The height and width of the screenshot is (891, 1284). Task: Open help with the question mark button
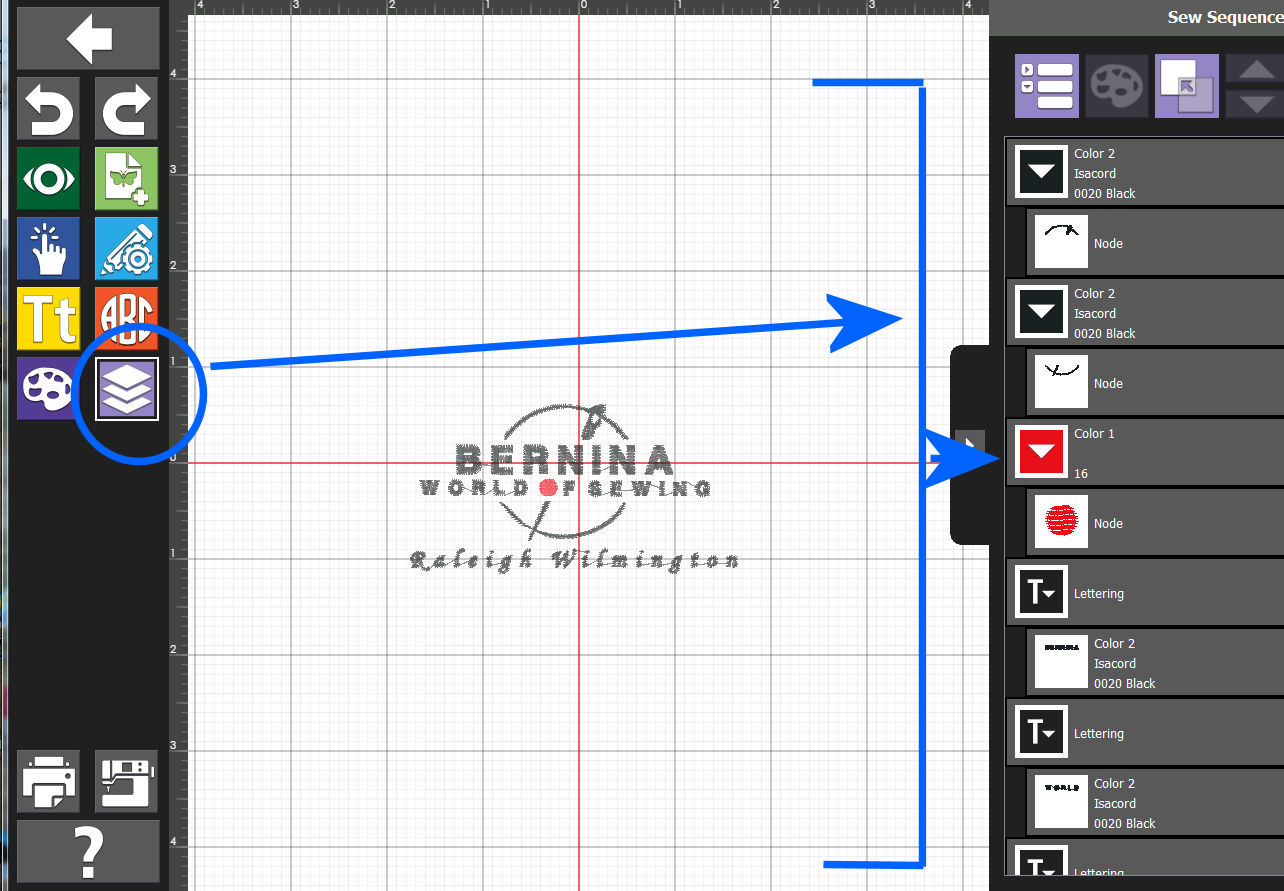click(x=88, y=851)
